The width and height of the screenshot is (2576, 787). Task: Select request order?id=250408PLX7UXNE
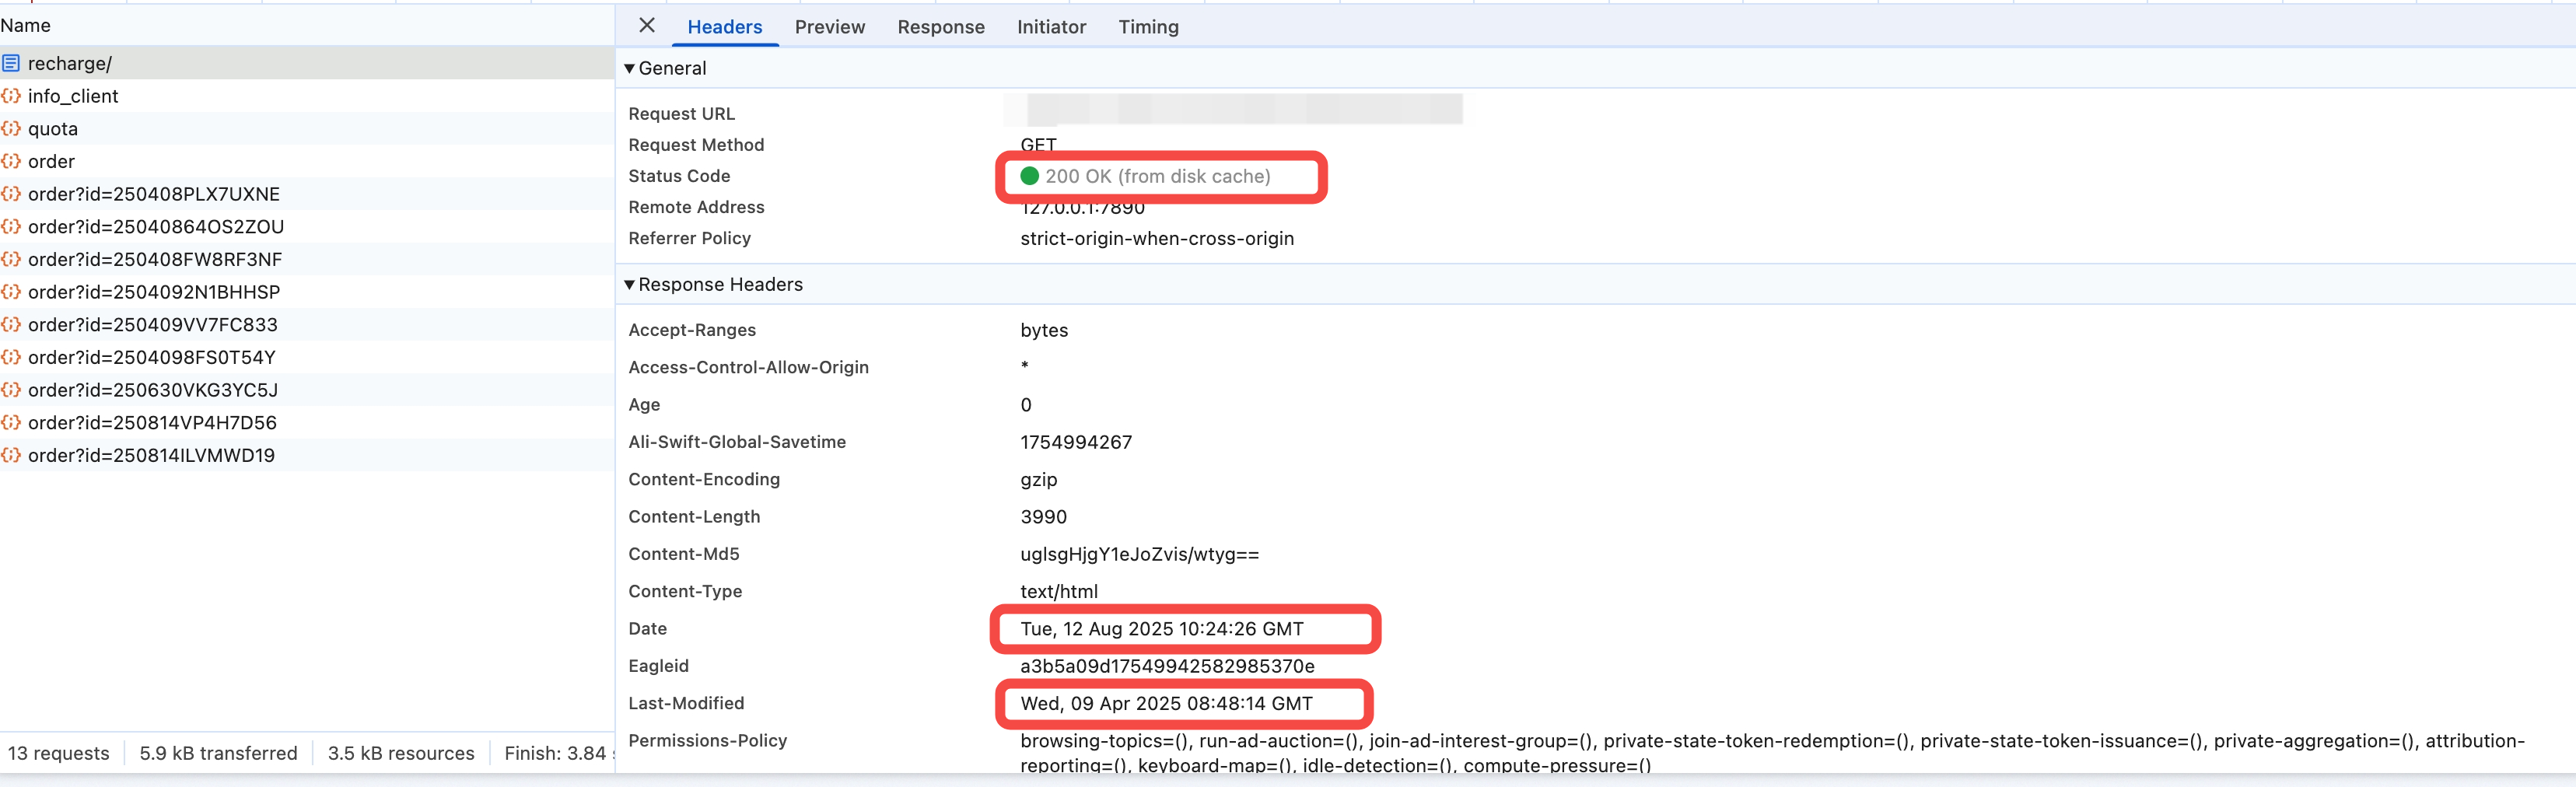click(307, 194)
